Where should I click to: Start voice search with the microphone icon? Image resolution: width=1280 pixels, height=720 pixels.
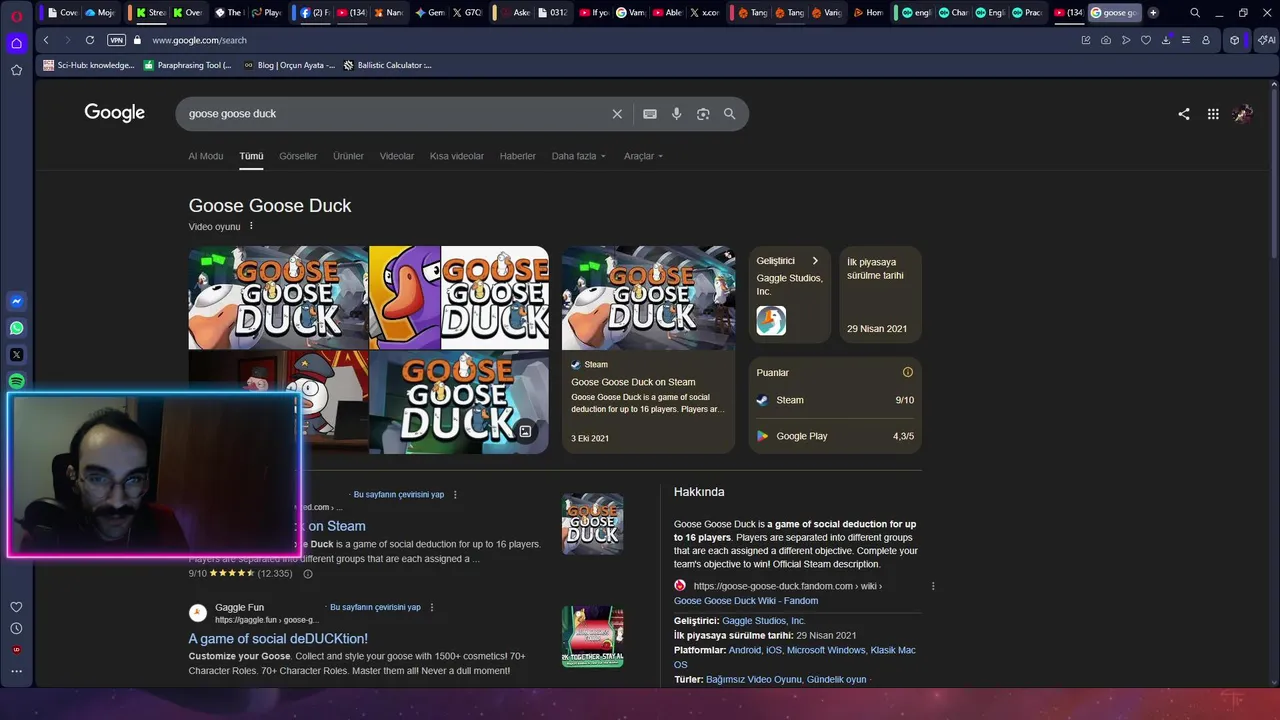(x=677, y=114)
